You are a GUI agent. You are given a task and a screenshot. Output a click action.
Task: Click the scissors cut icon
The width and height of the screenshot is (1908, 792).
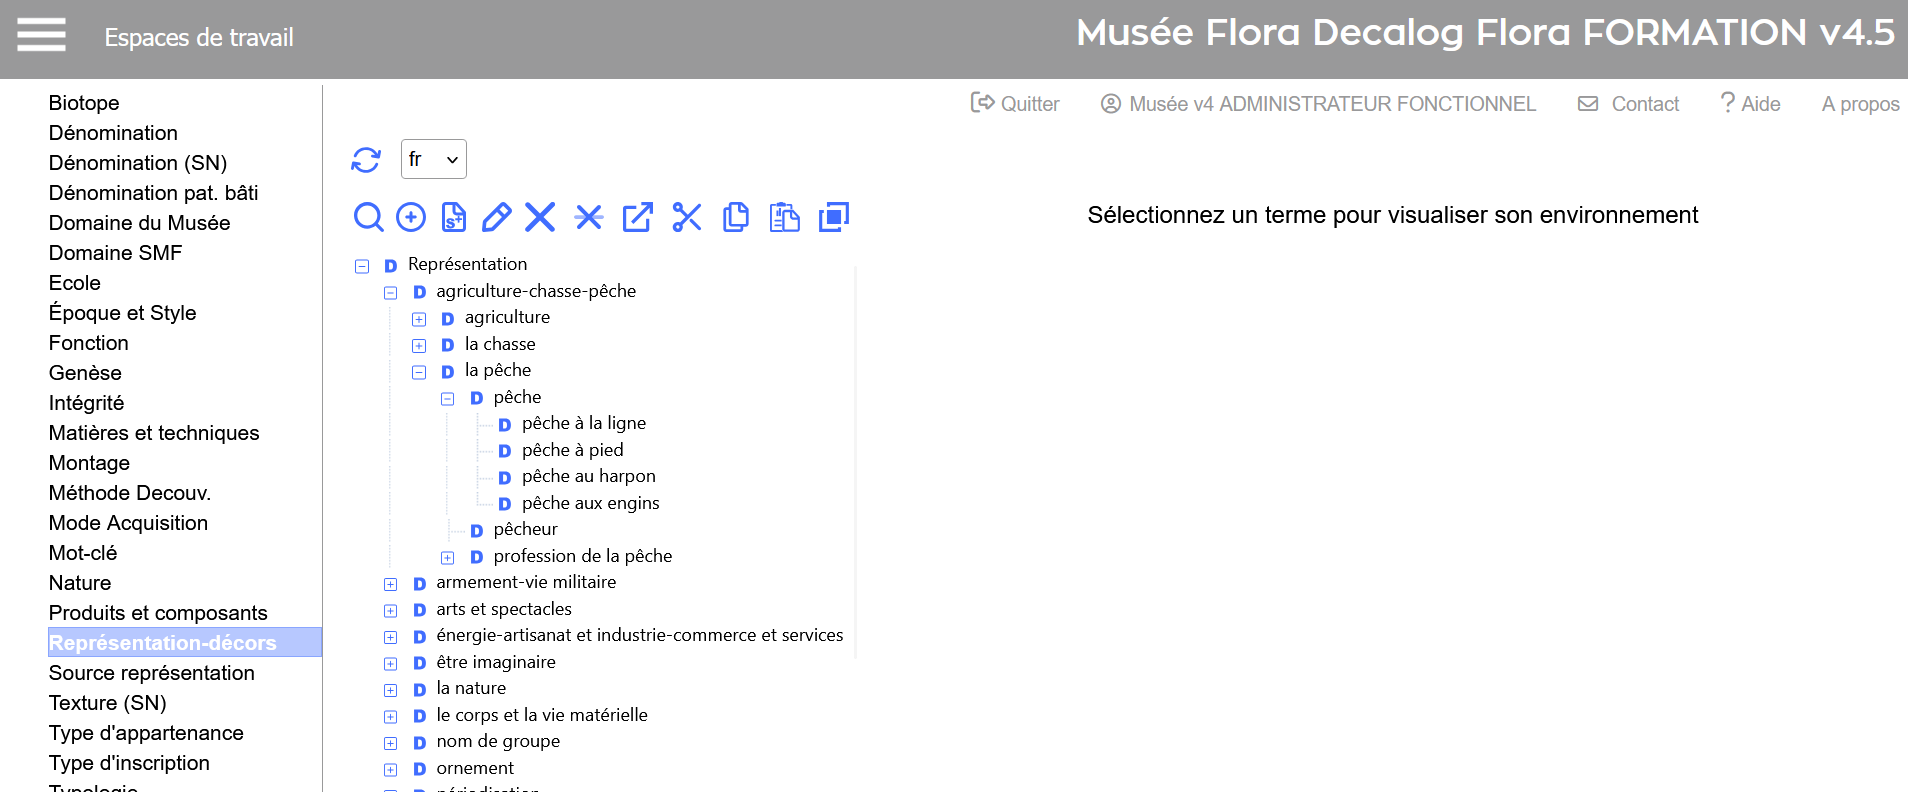point(687,217)
